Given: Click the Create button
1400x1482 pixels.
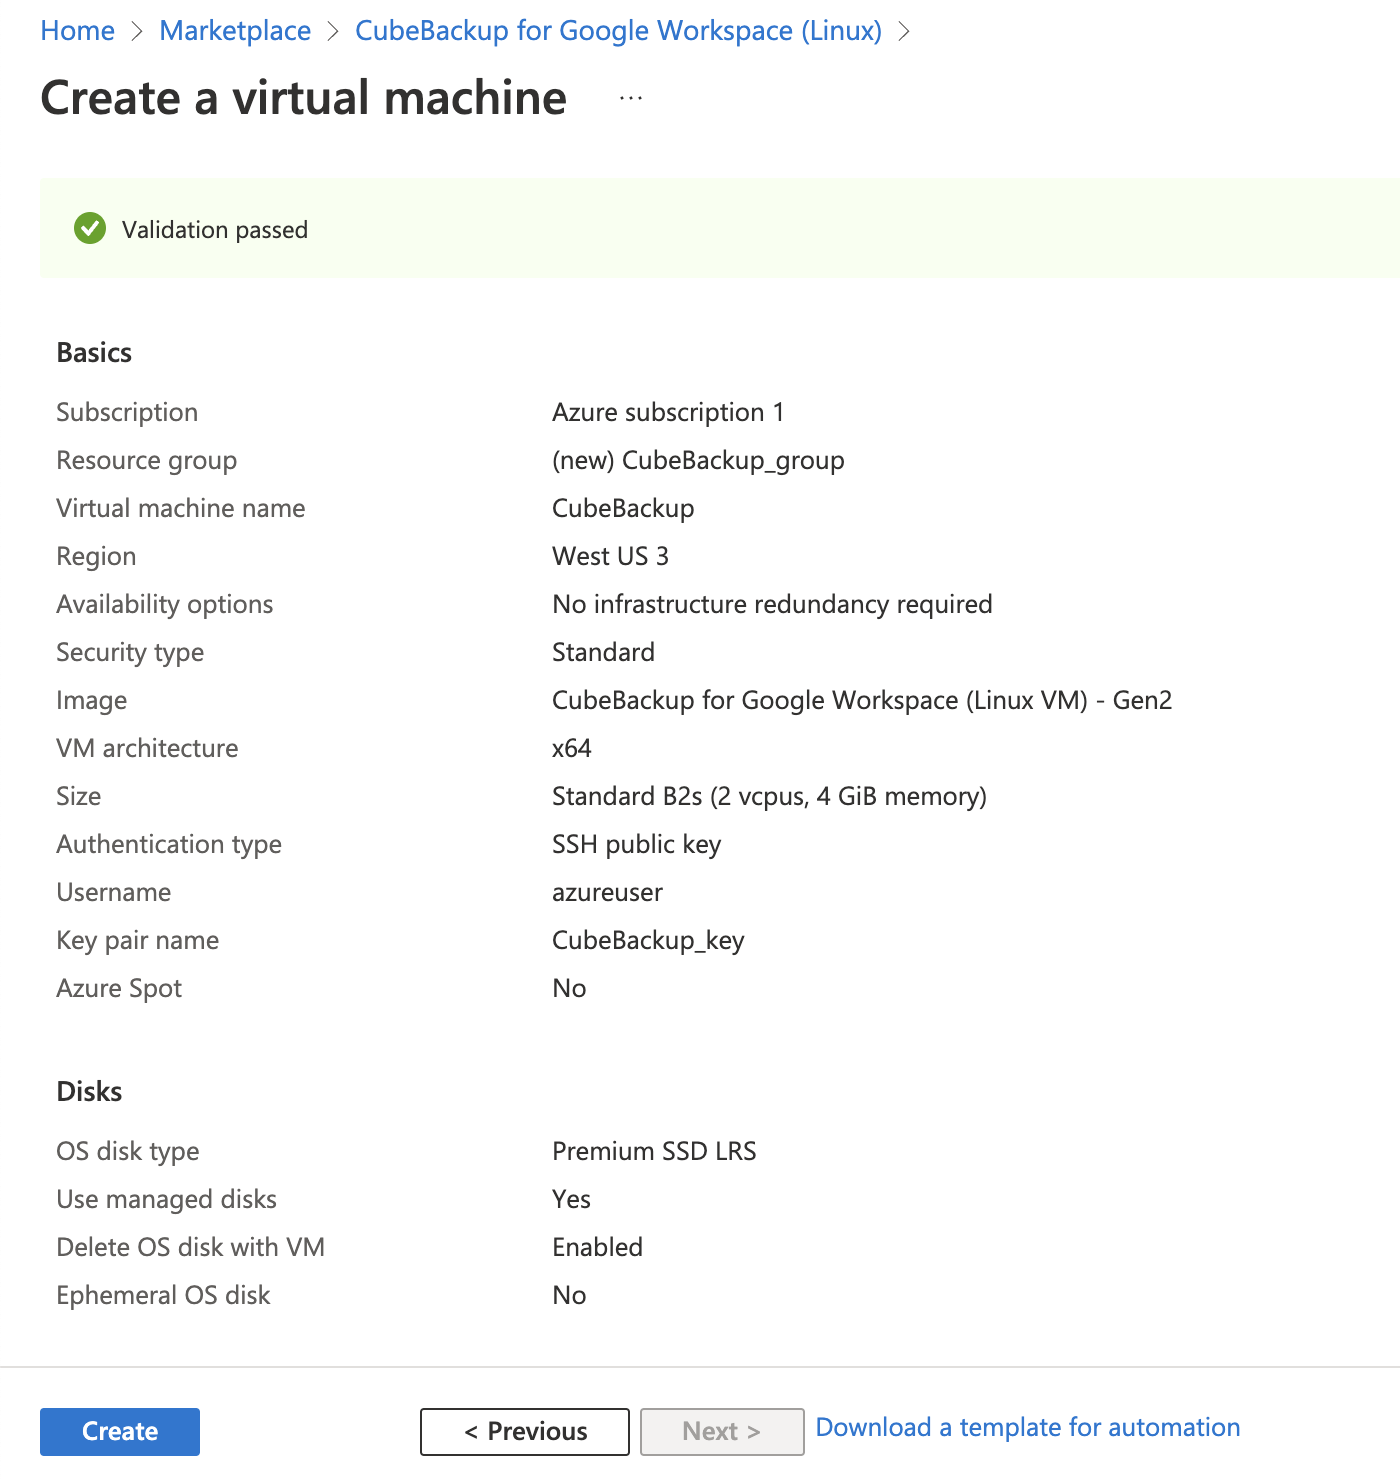Looking at the screenshot, I should pos(120,1431).
